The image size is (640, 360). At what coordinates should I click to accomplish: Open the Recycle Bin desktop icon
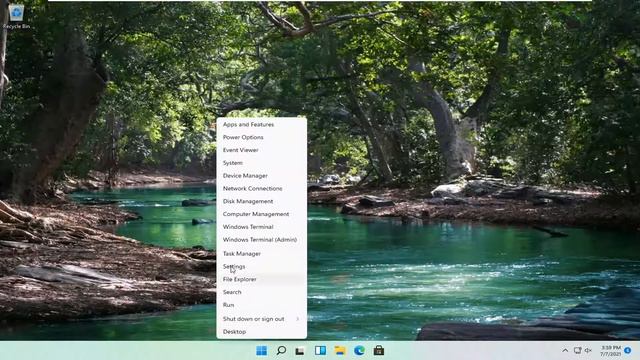(16, 17)
